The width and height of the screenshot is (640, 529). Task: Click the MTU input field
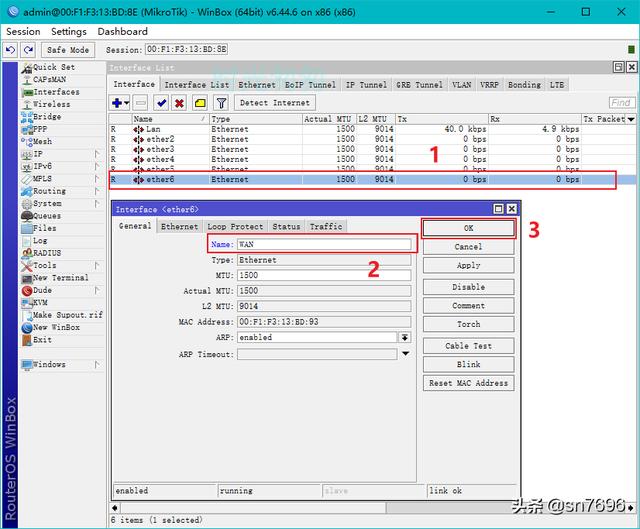click(324, 275)
